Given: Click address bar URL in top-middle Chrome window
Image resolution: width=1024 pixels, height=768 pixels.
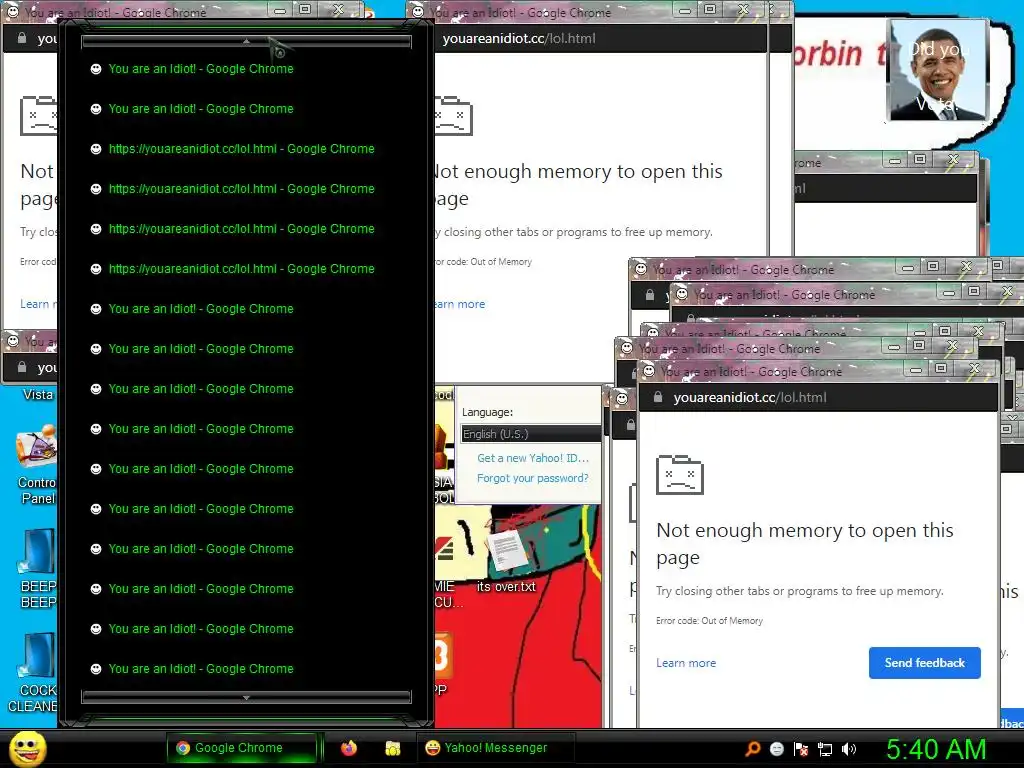Looking at the screenshot, I should pos(519,39).
